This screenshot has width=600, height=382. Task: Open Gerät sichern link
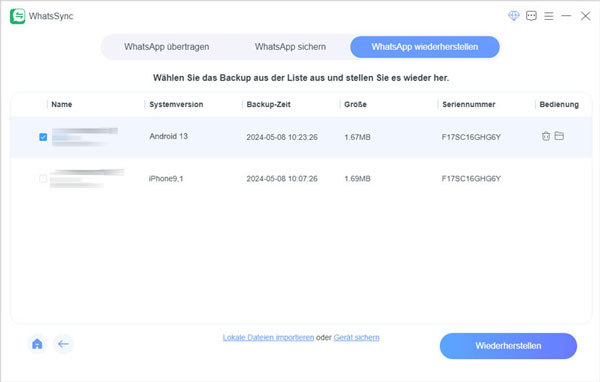pyautogui.click(x=356, y=337)
